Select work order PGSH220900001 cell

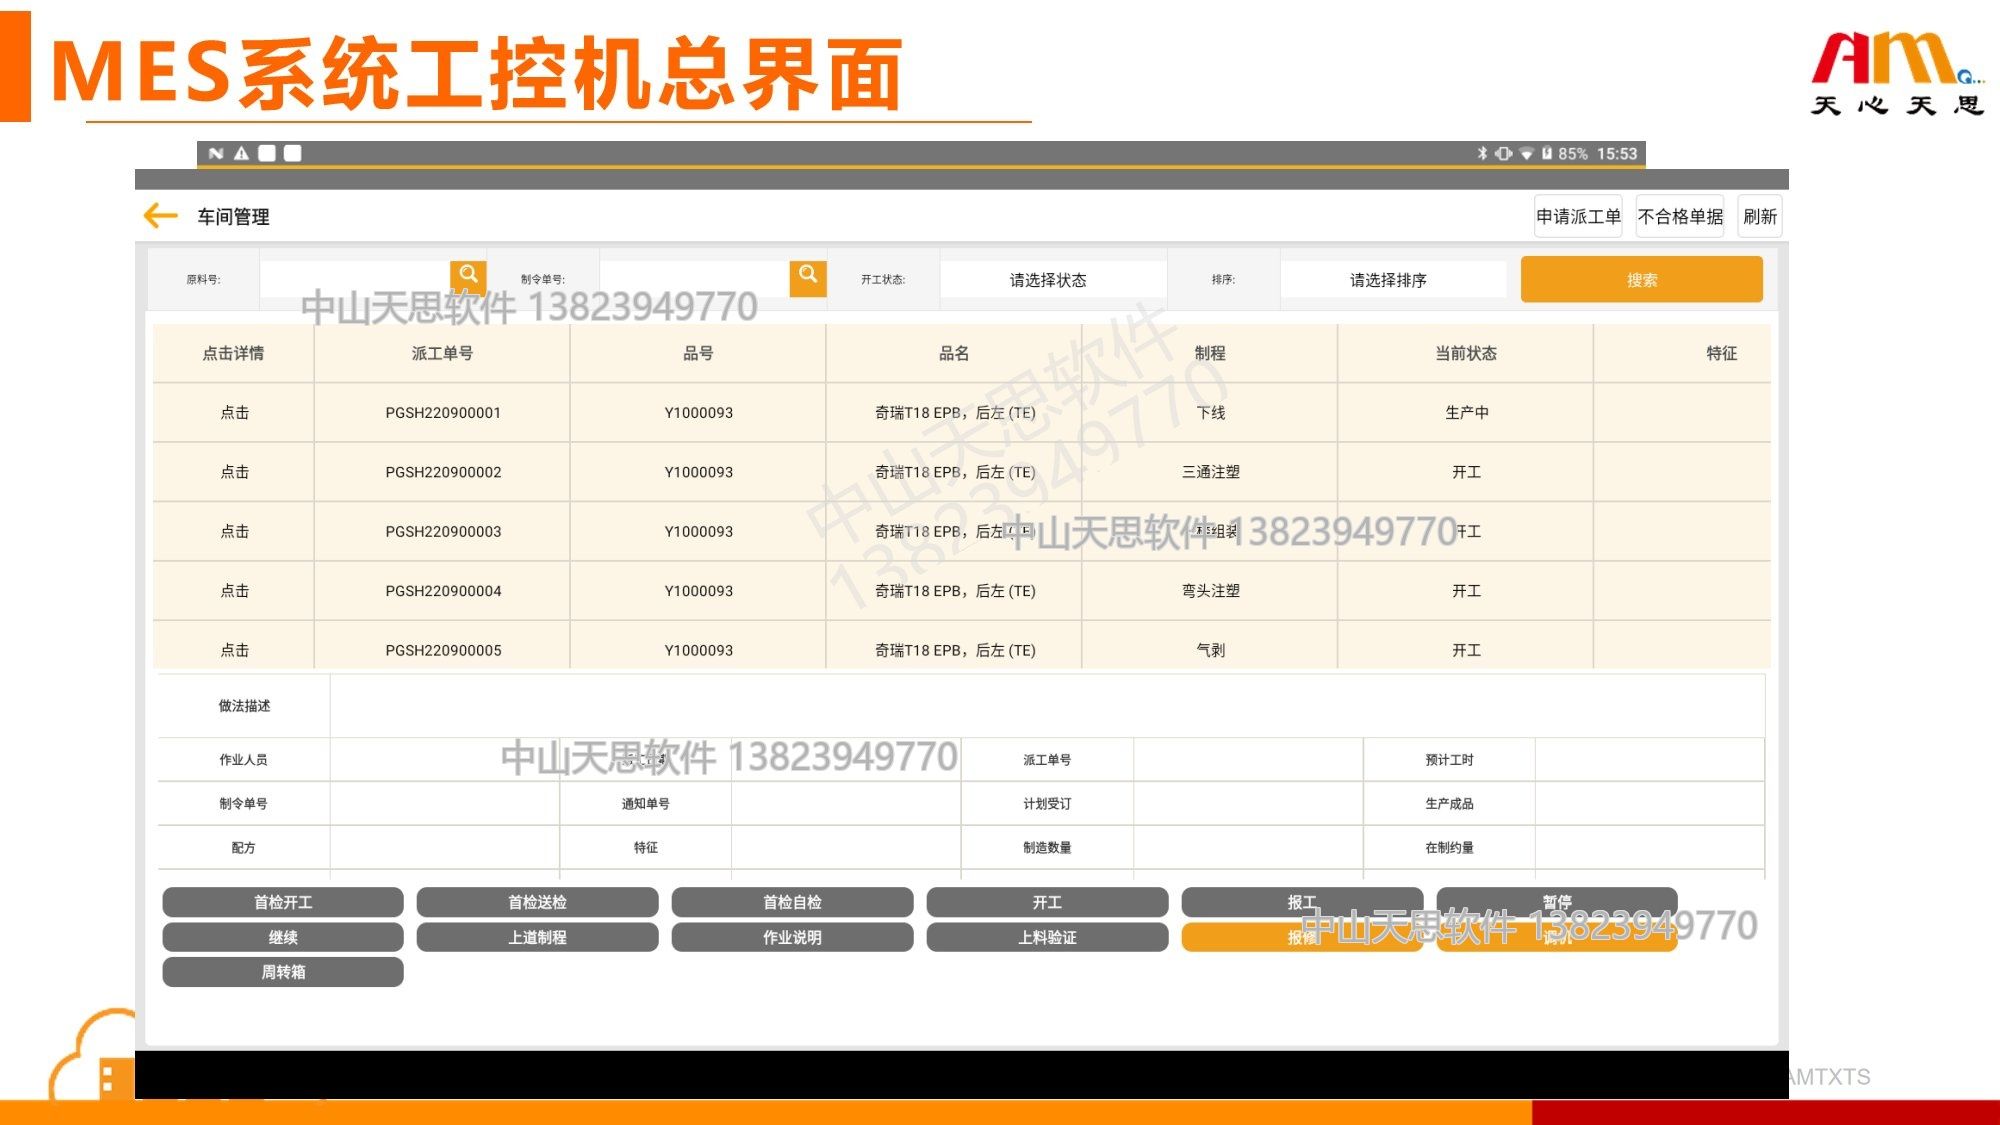tap(443, 412)
